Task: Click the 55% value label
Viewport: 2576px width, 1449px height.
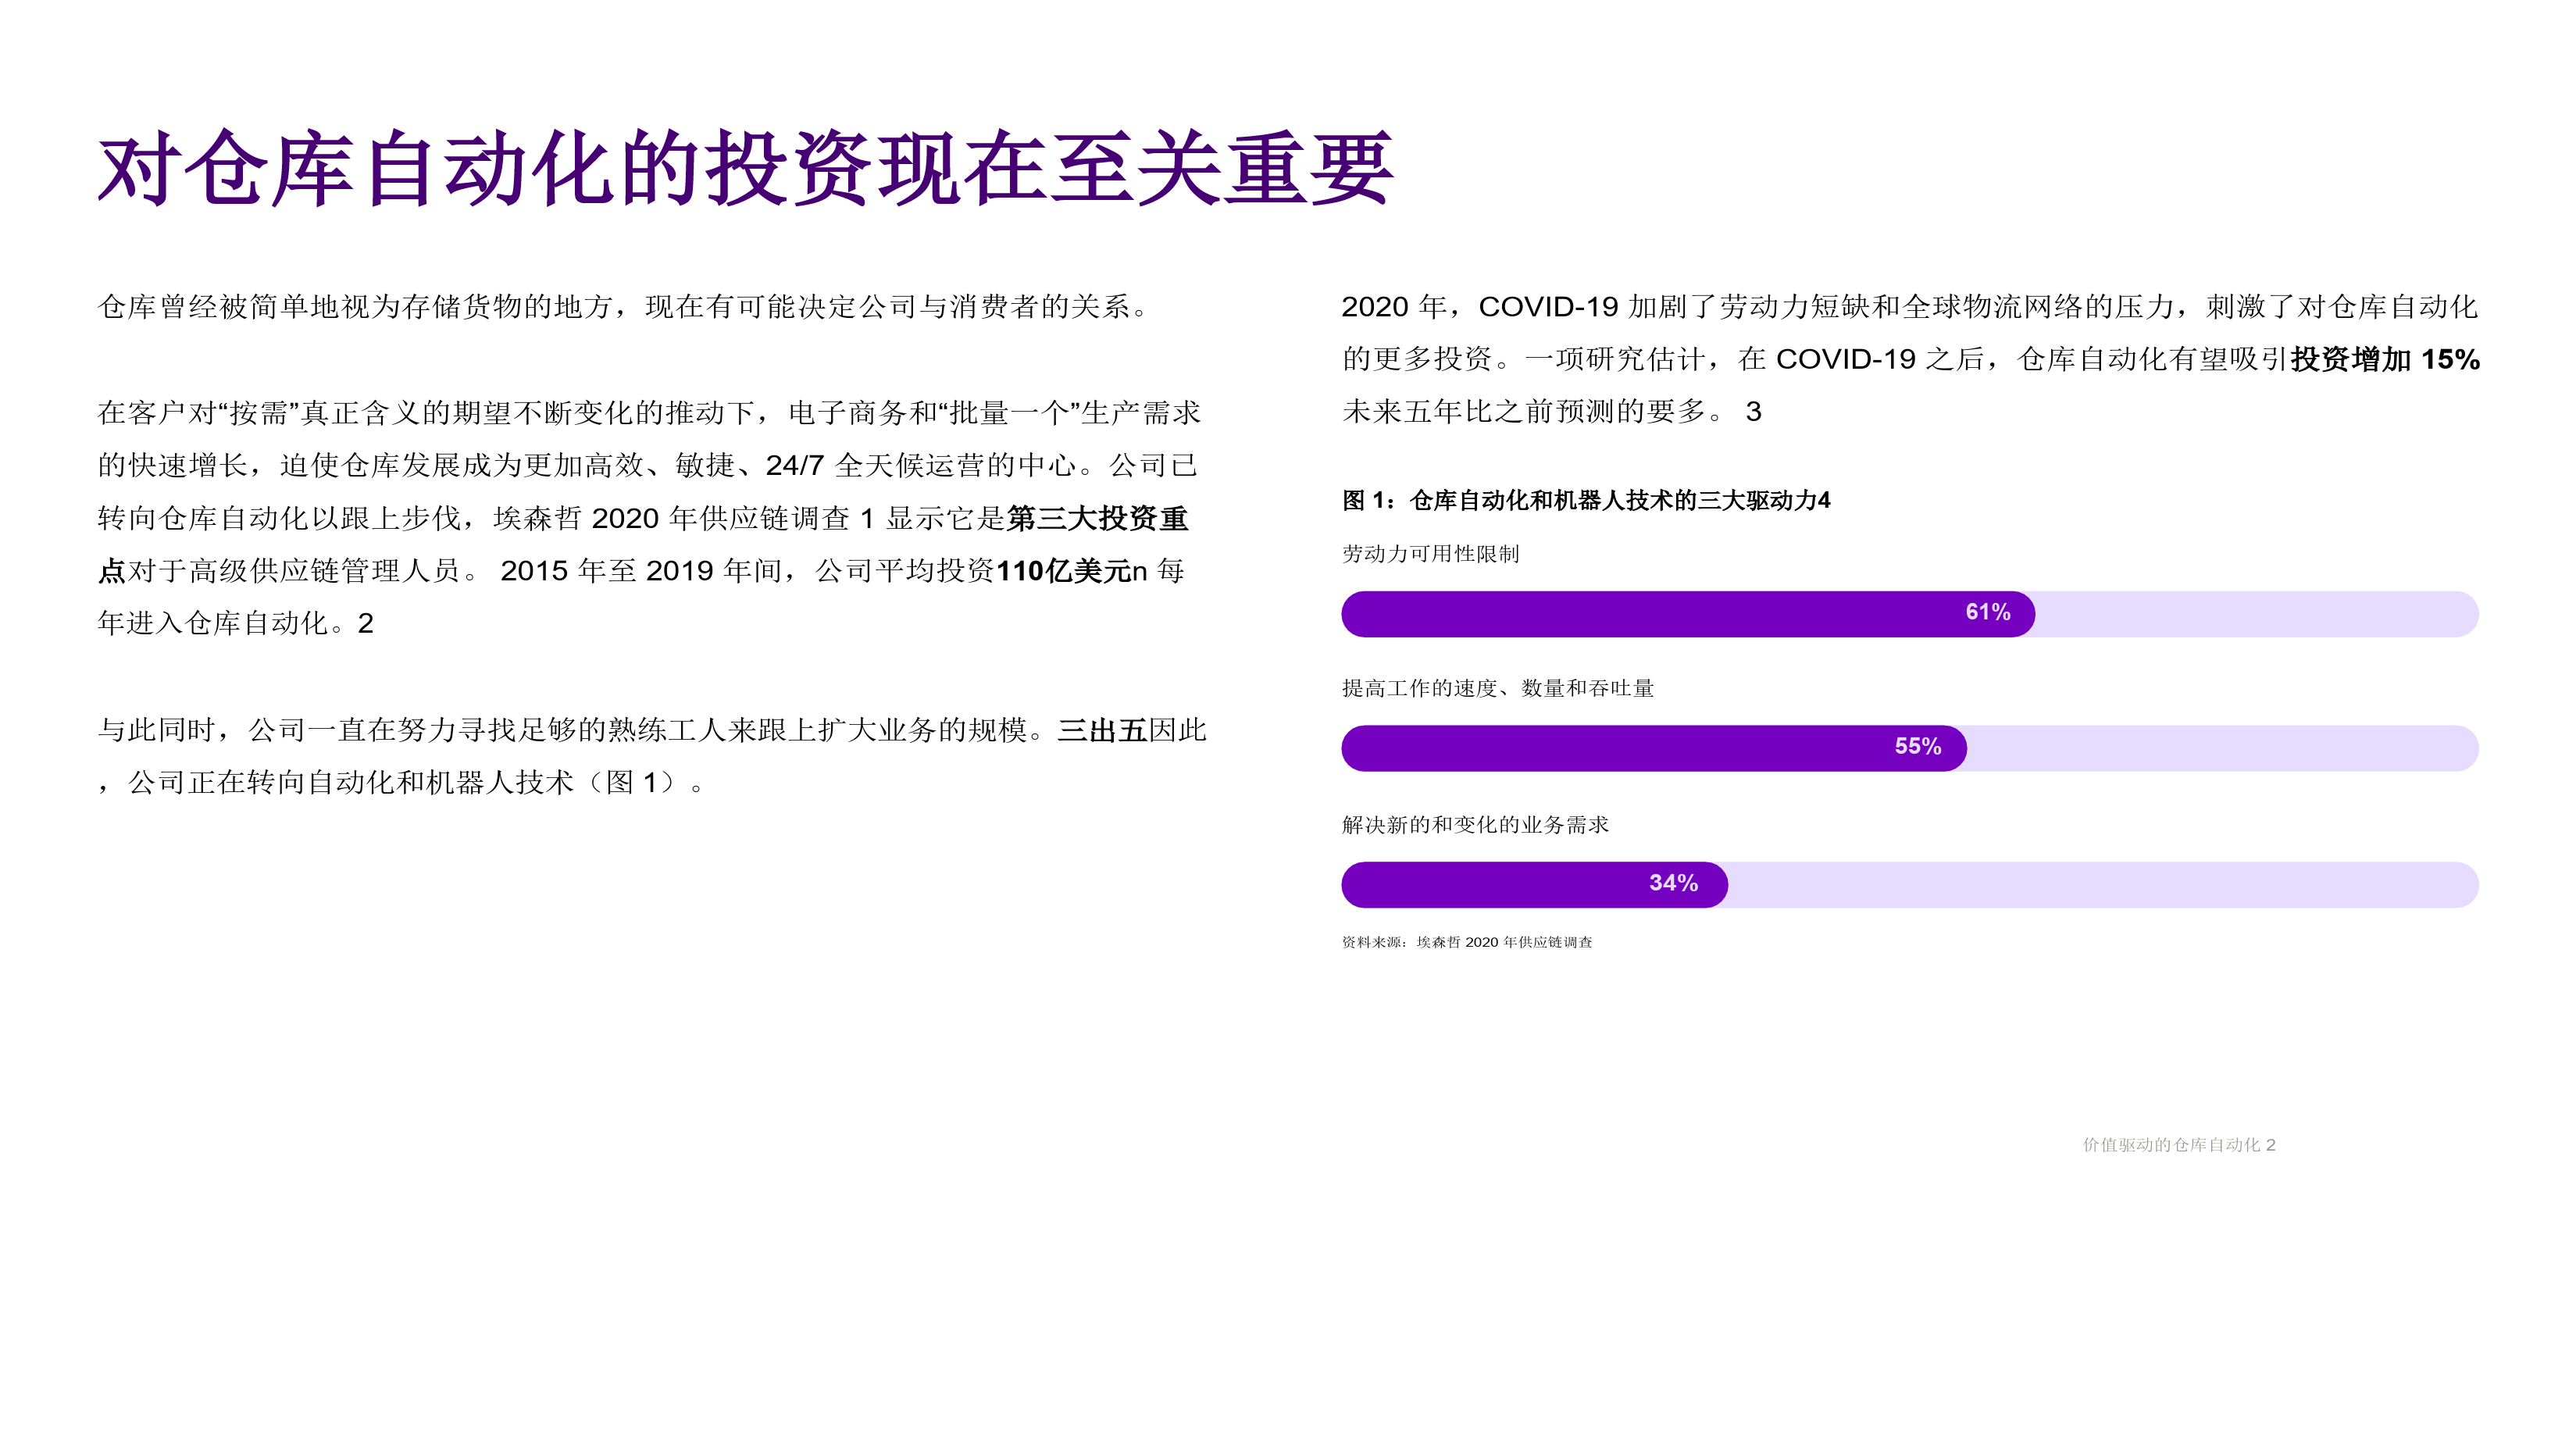Action: click(1918, 746)
